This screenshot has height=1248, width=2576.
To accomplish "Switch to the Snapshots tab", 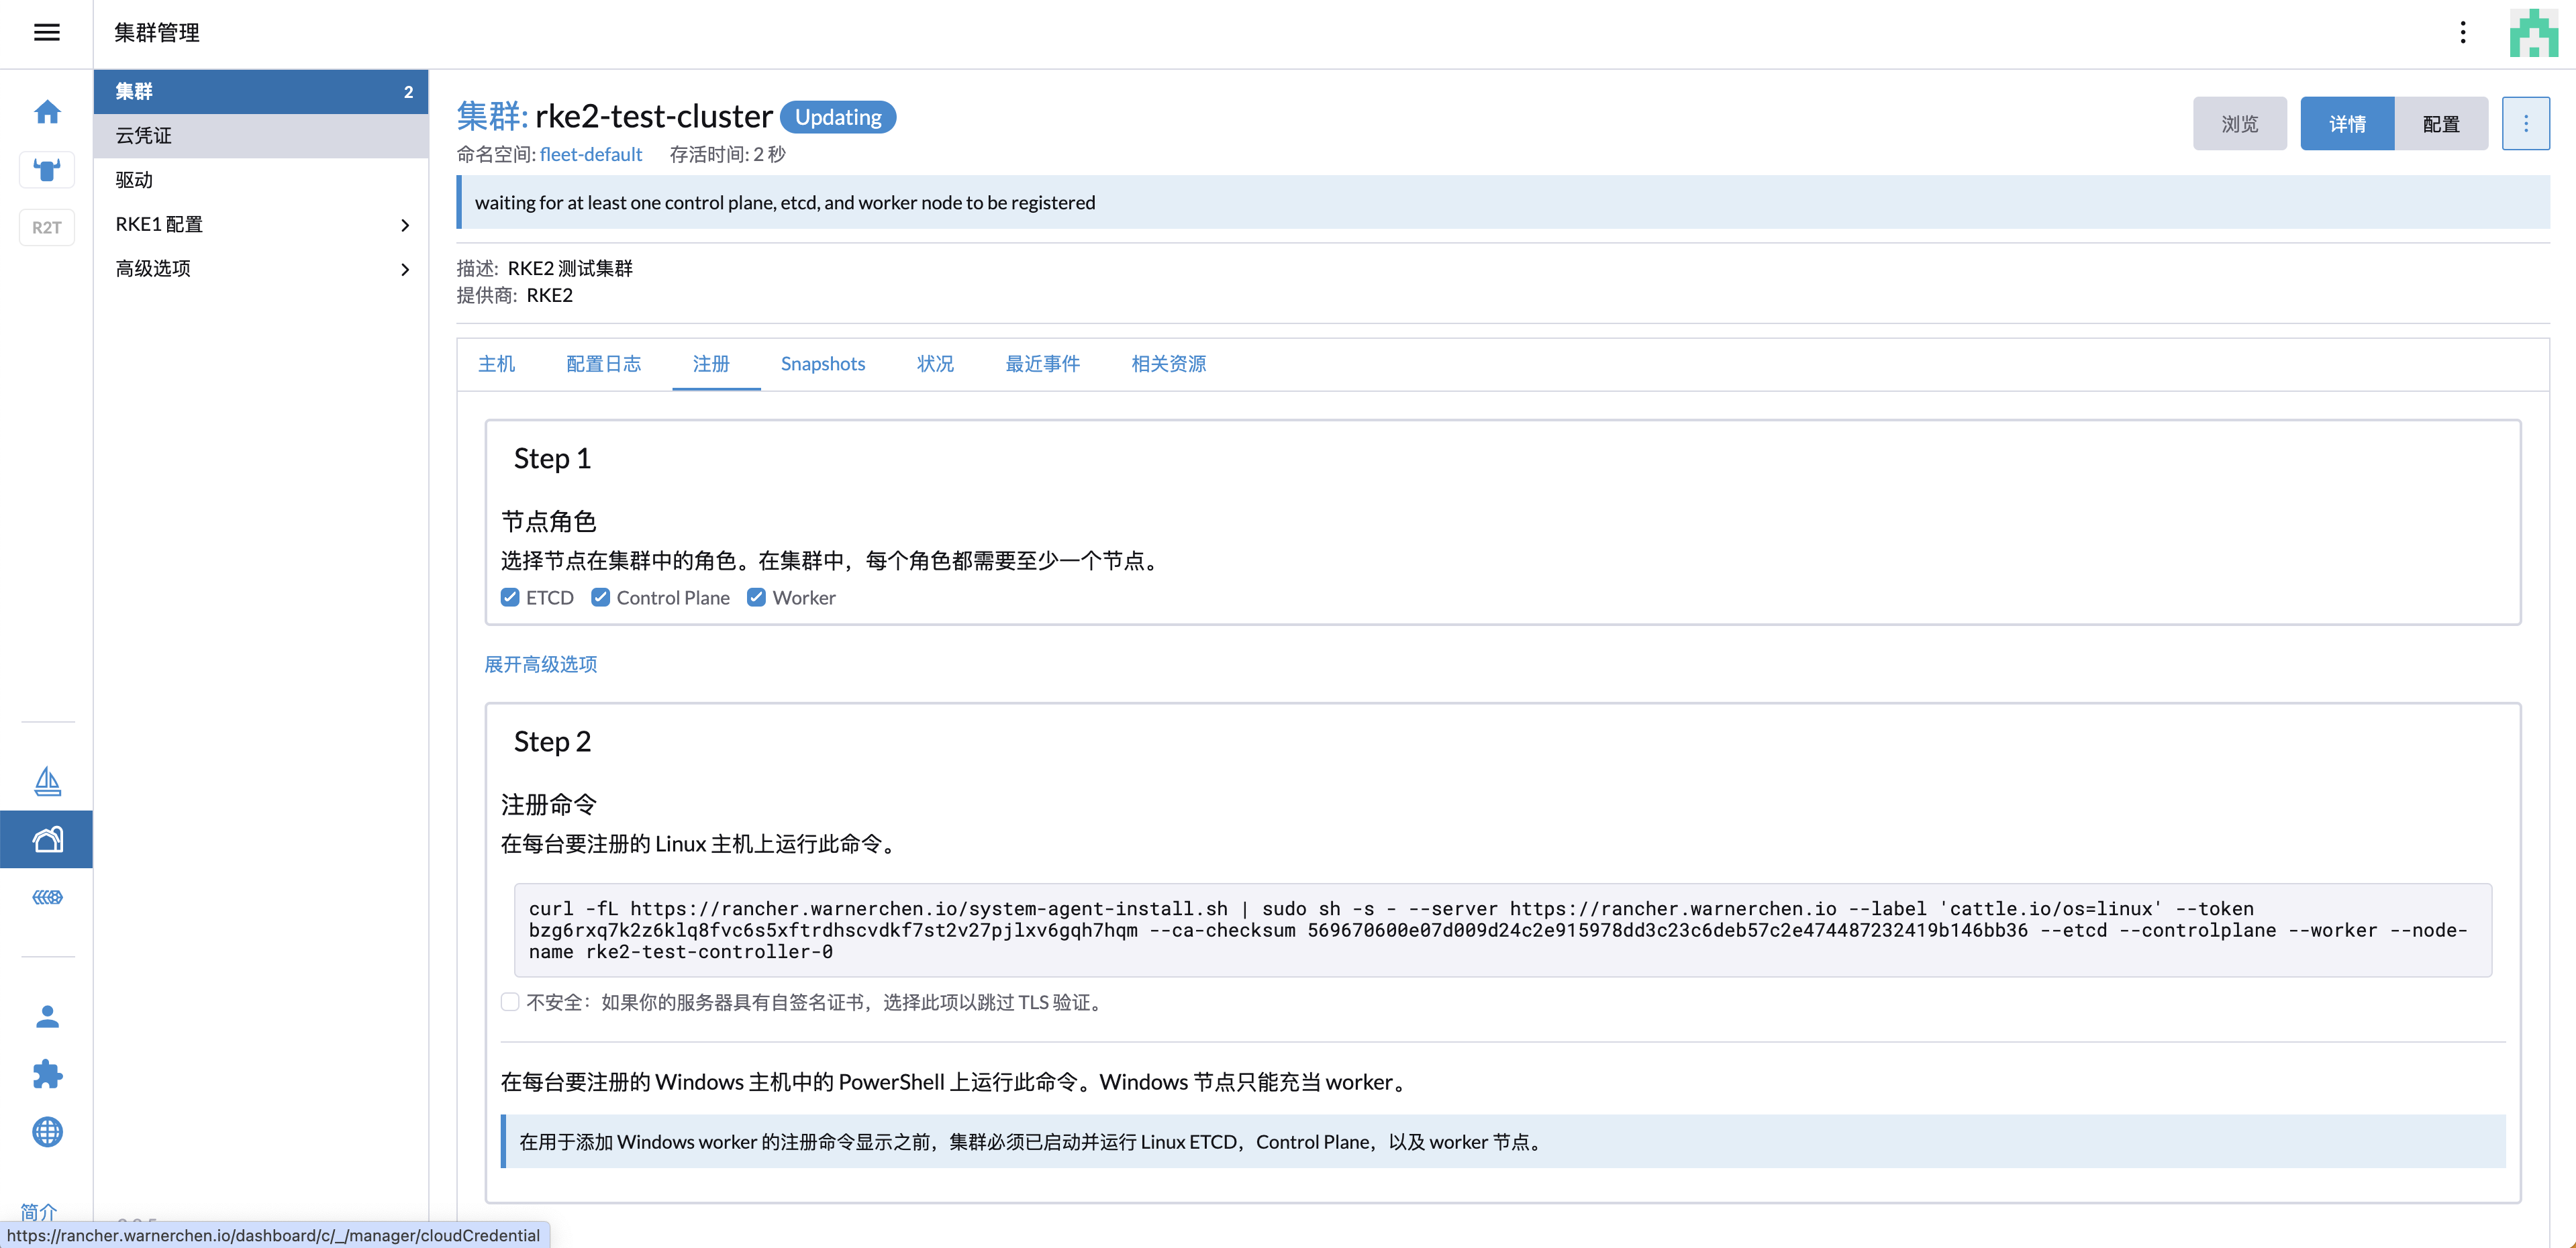I will pos(822,364).
